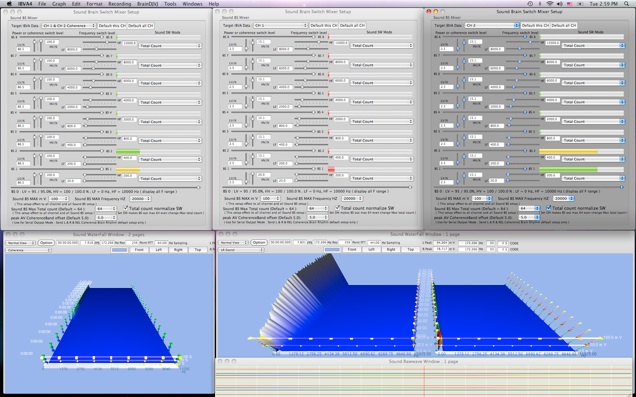The image size is (636, 397).
Task: Click the Time Machine menu bar icon
Action: [530, 4]
